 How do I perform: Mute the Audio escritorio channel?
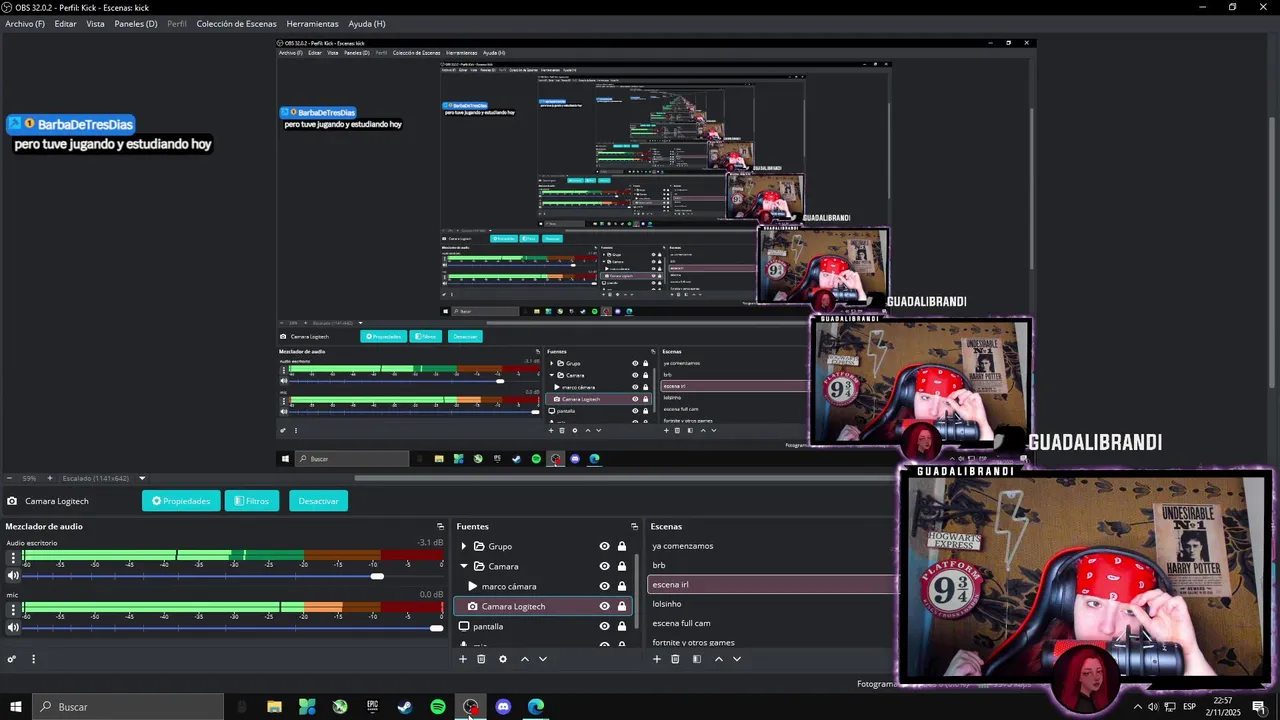pyautogui.click(x=13, y=576)
